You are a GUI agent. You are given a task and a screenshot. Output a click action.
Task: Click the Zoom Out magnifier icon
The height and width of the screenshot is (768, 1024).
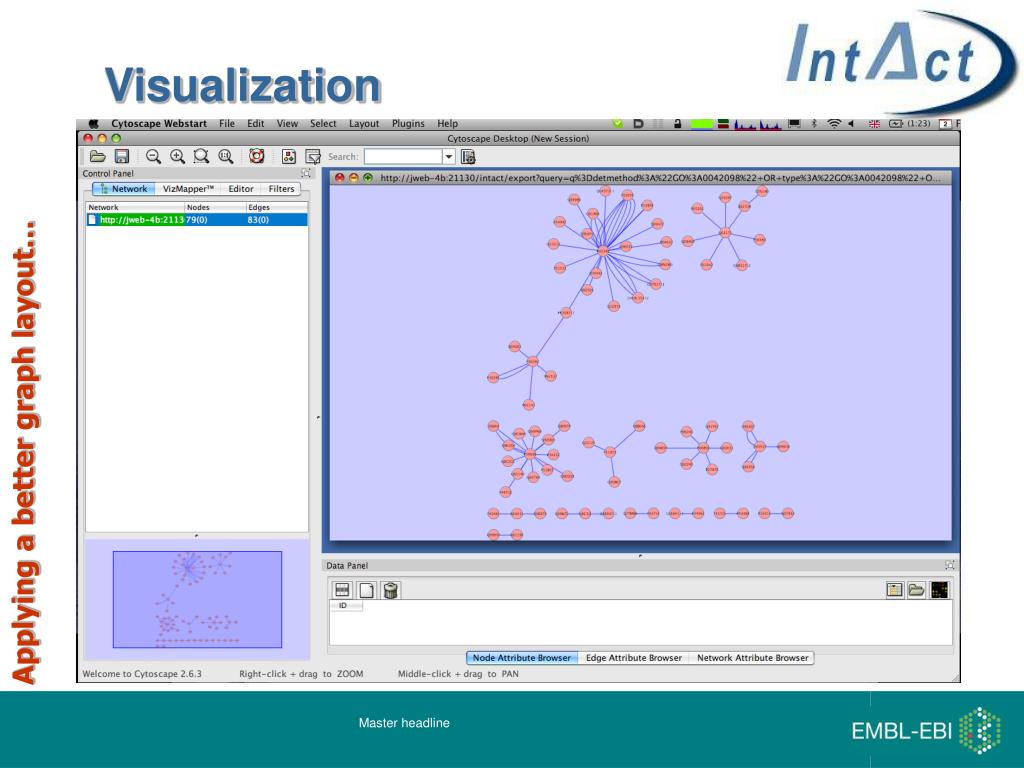pos(153,157)
